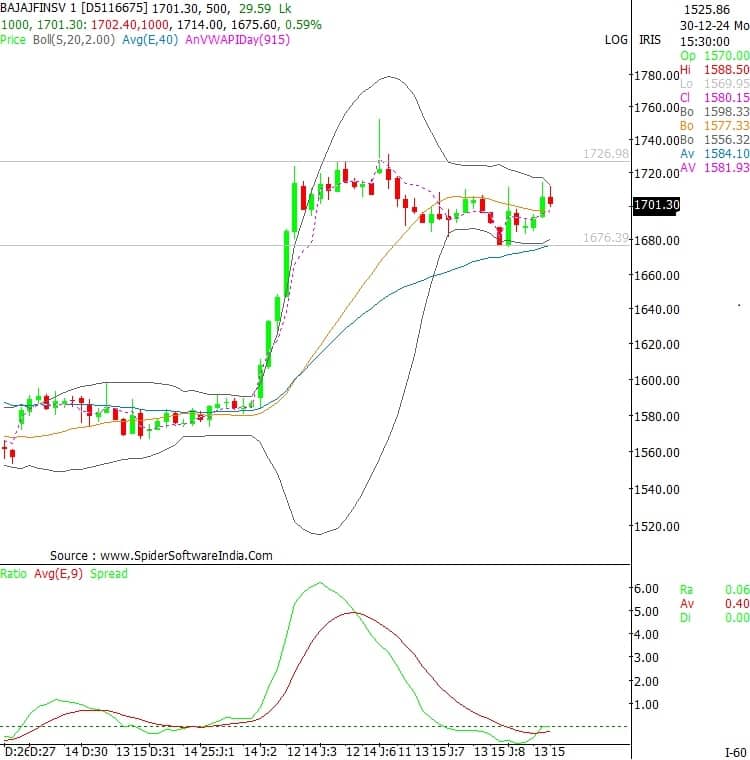Click the green Price legend label
Image resolution: width=750 pixels, height=760 pixels.
13,39
